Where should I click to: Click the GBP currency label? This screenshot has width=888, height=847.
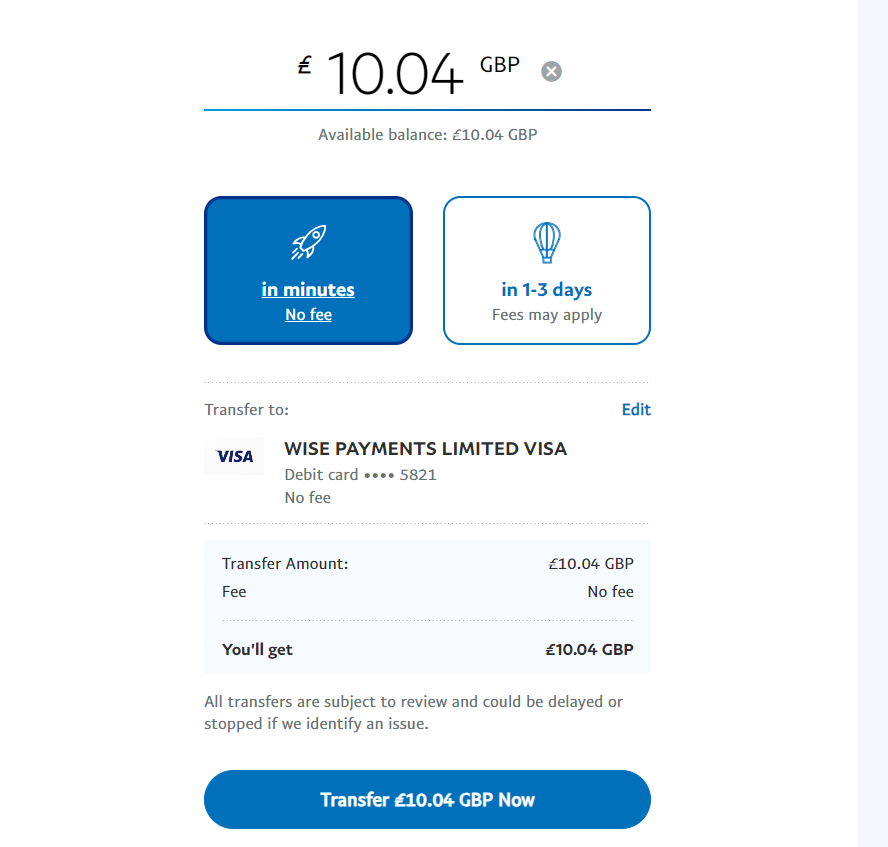tap(500, 65)
